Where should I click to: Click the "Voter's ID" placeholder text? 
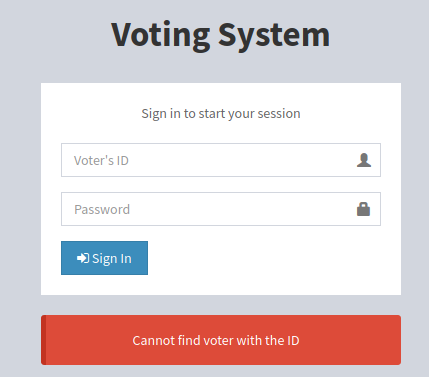point(101,160)
